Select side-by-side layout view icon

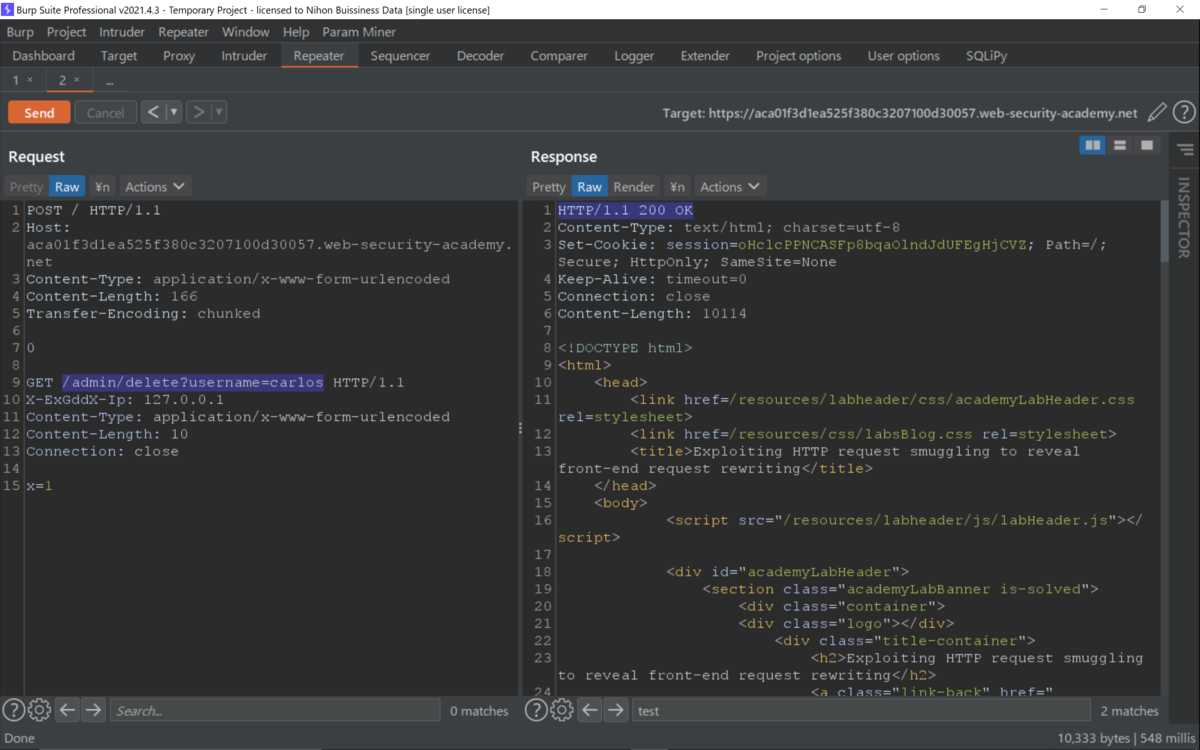coord(1093,146)
